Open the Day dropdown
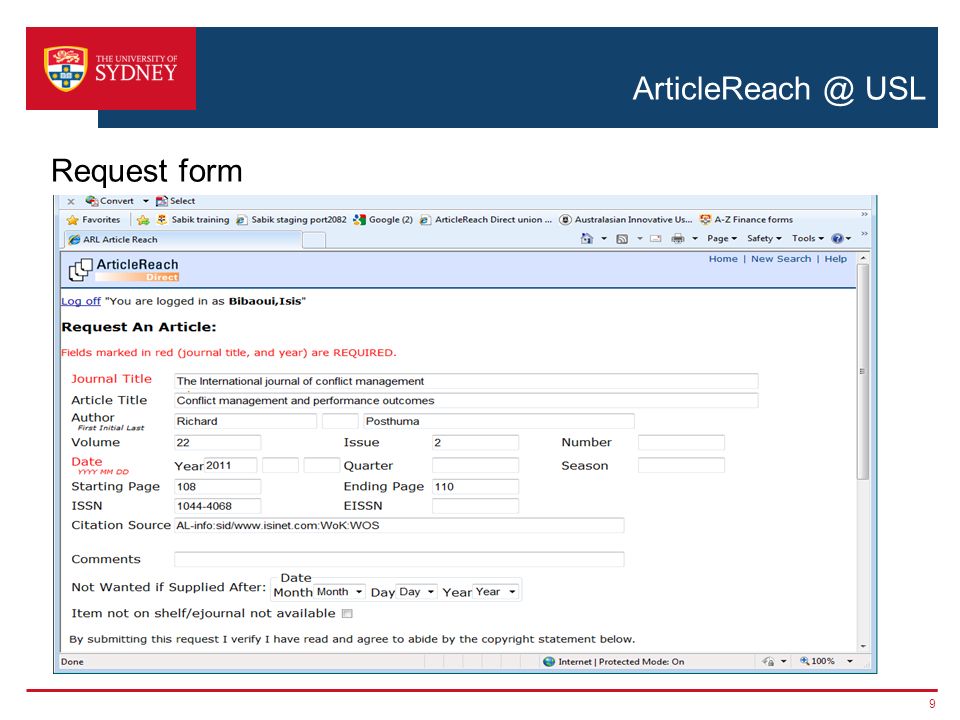Image resolution: width=960 pixels, height=720 pixels. pyautogui.click(x=416, y=592)
